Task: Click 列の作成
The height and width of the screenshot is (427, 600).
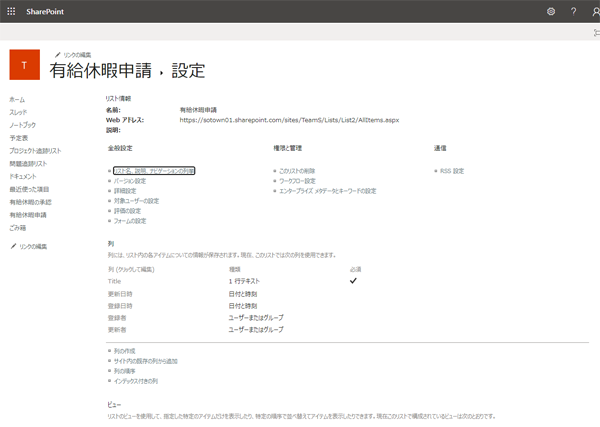Action: point(124,351)
